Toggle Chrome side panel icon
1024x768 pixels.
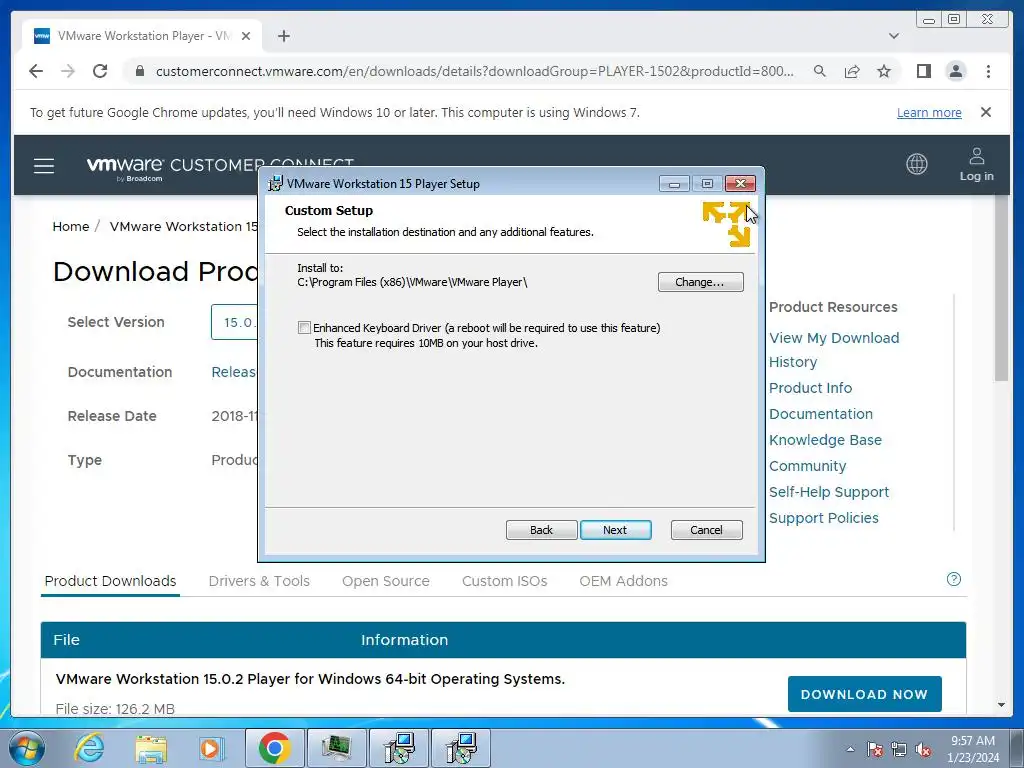(923, 71)
